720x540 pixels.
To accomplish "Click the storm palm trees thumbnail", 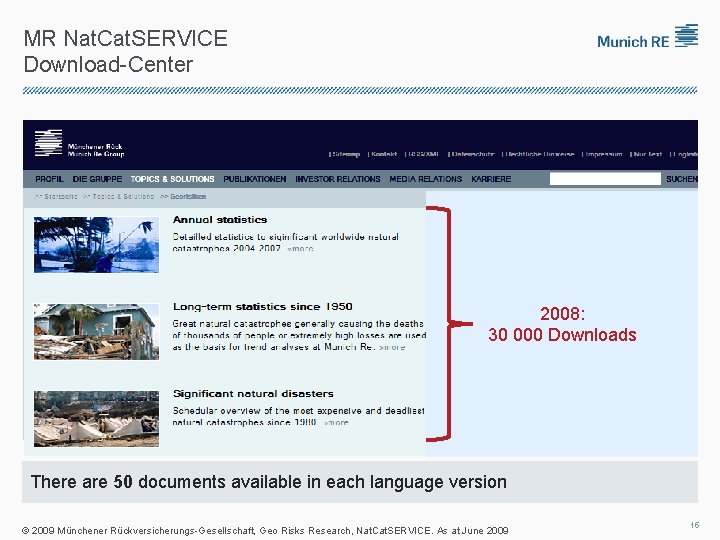I will (x=96, y=245).
